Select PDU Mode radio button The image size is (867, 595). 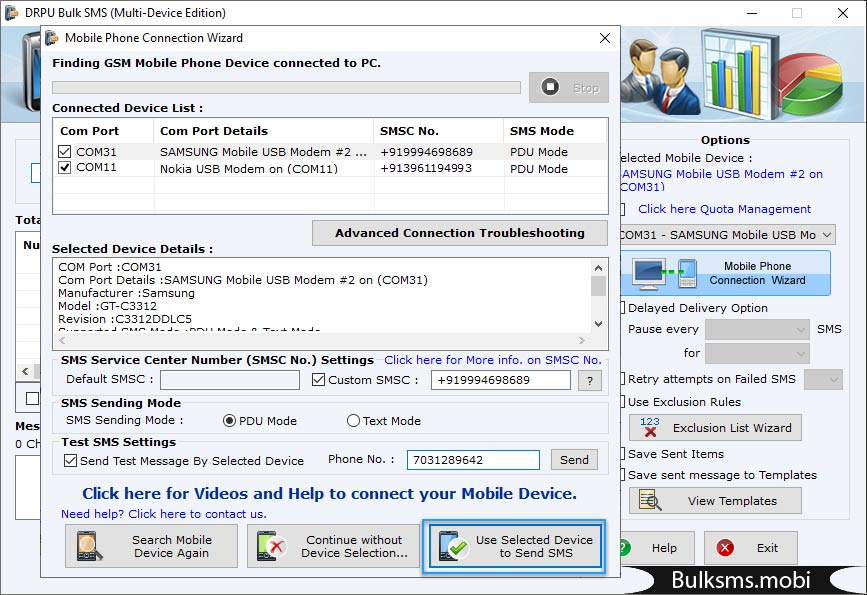click(x=229, y=421)
